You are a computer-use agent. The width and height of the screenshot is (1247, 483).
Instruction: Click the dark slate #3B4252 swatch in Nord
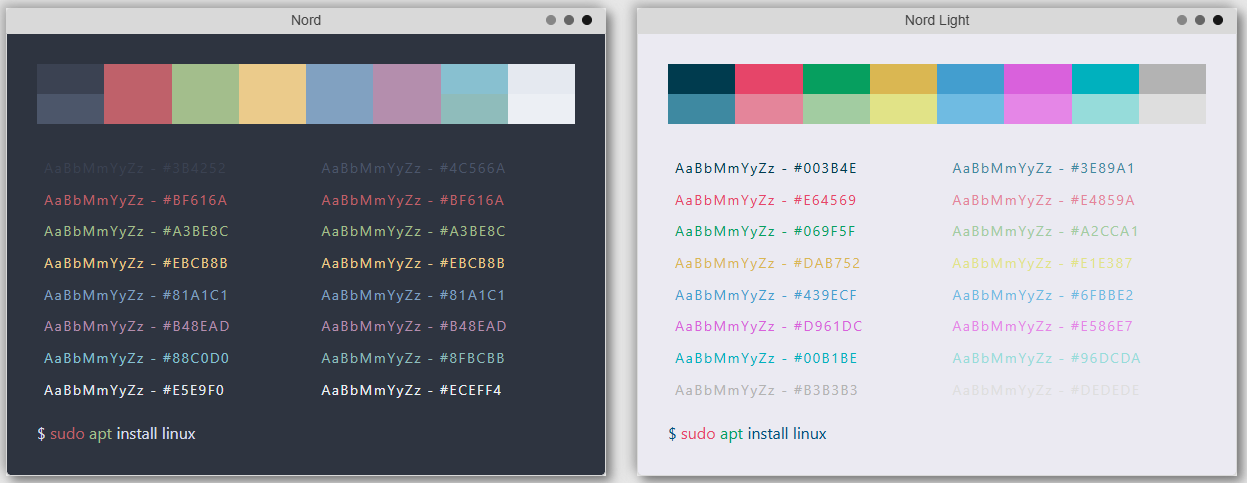click(70, 79)
